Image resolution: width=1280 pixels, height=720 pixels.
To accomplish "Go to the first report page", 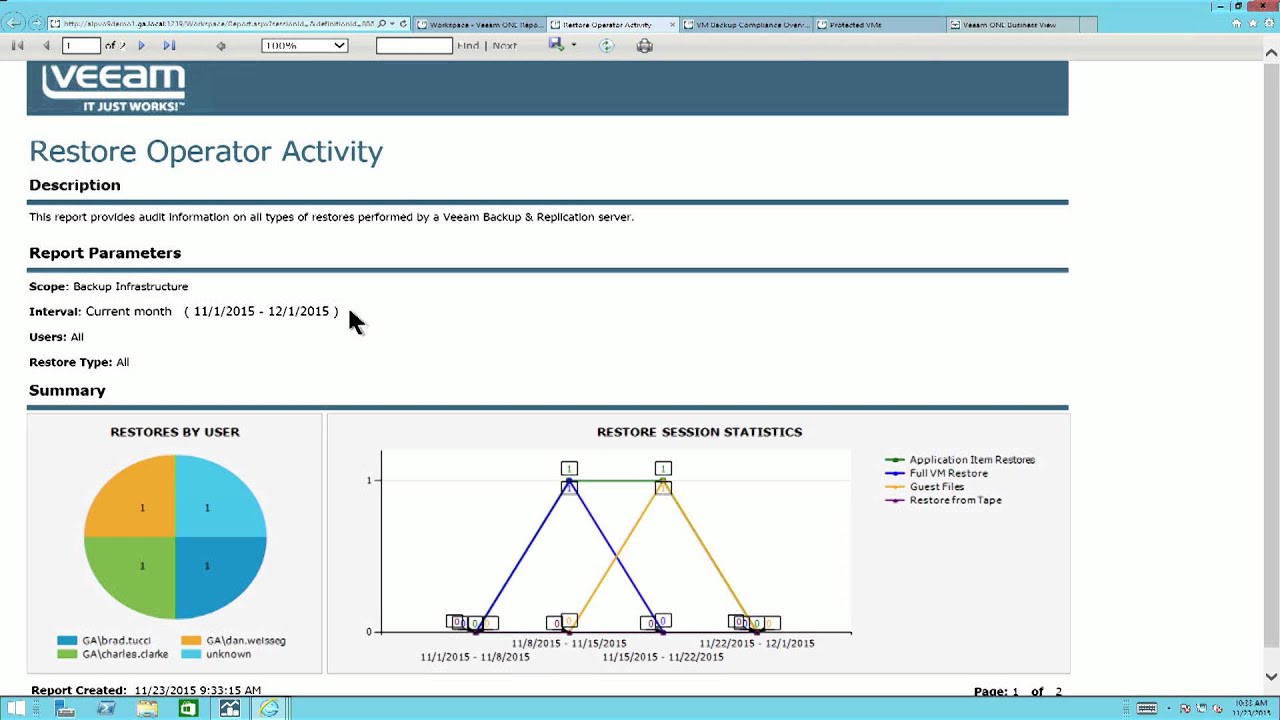I will (17, 45).
